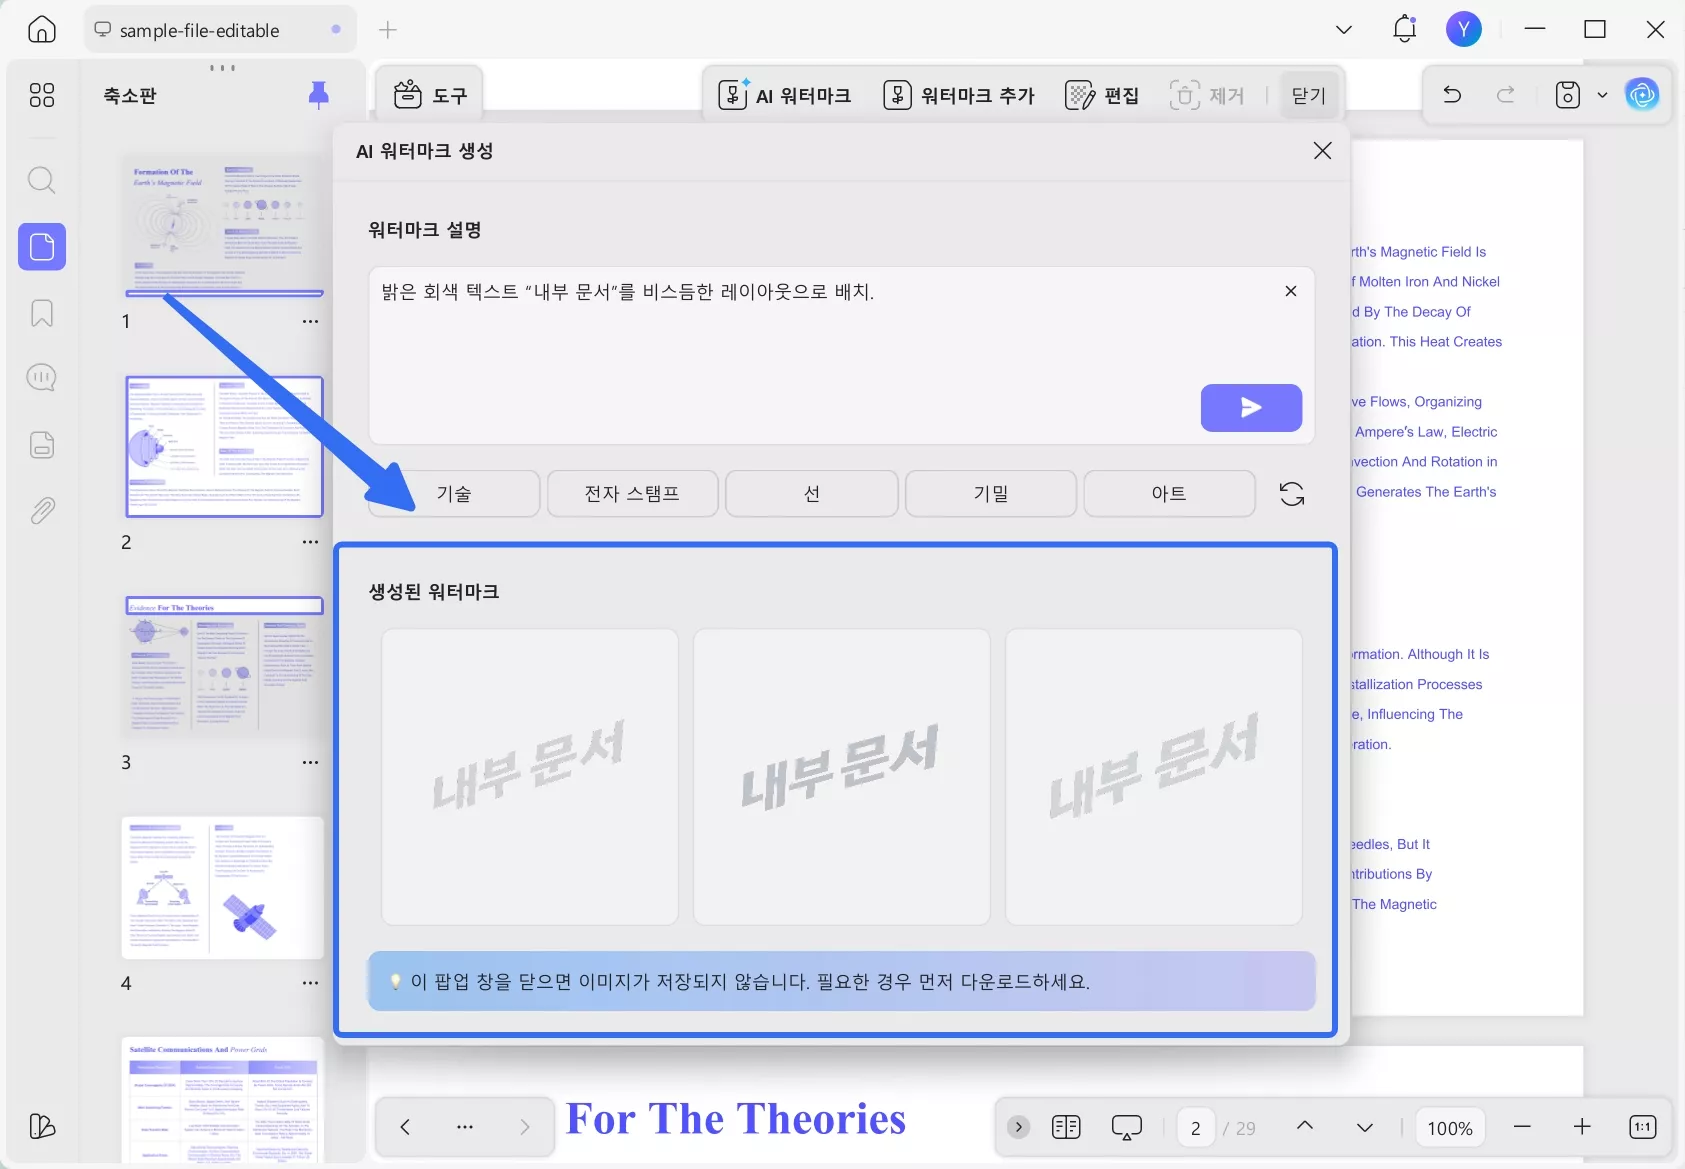The height and width of the screenshot is (1169, 1685).
Task: Unpin the thumbnail panel
Action: [318, 93]
